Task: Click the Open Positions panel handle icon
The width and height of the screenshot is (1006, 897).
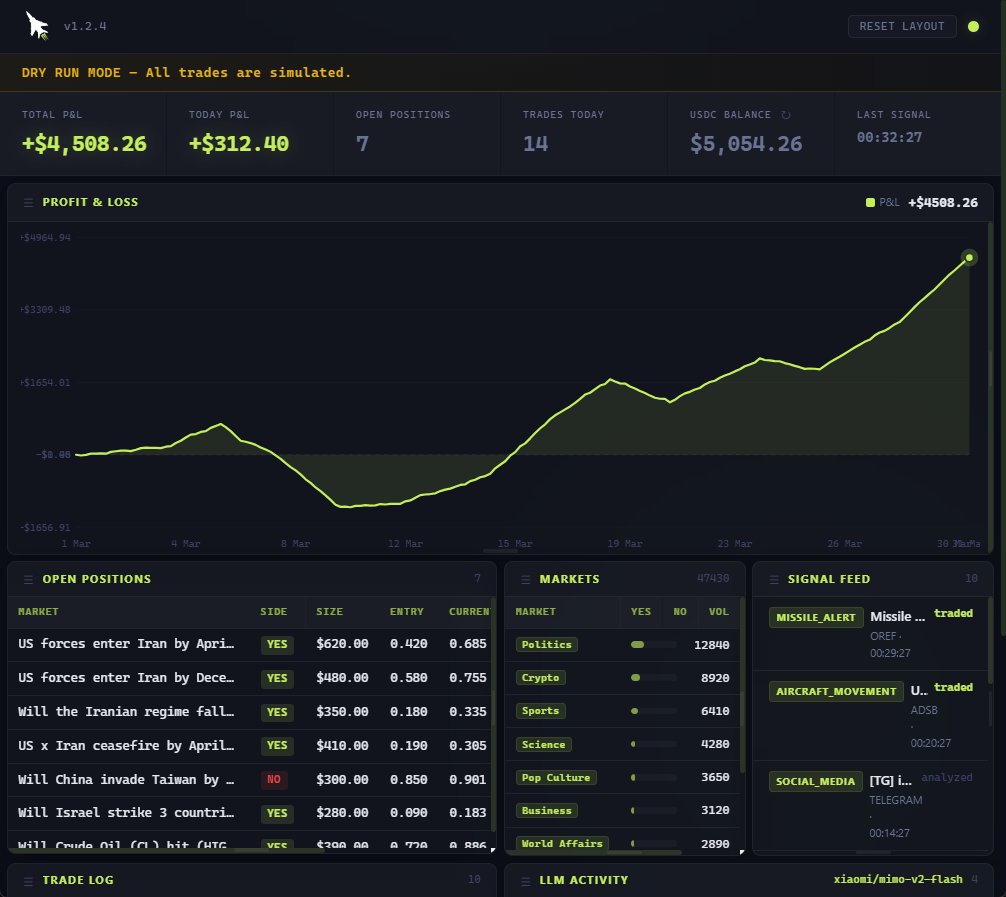Action: (28, 580)
